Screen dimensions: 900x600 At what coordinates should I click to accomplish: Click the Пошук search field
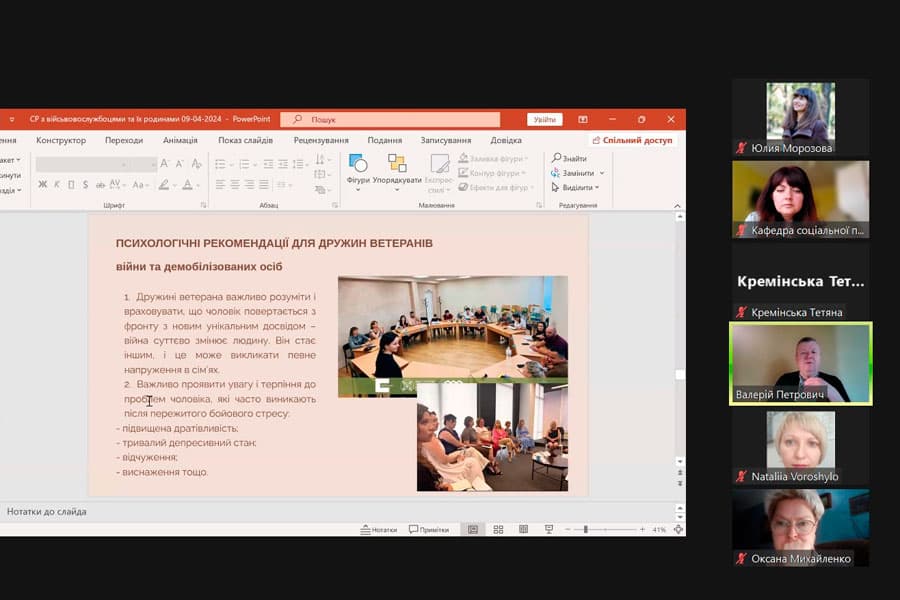pyautogui.click(x=390, y=119)
